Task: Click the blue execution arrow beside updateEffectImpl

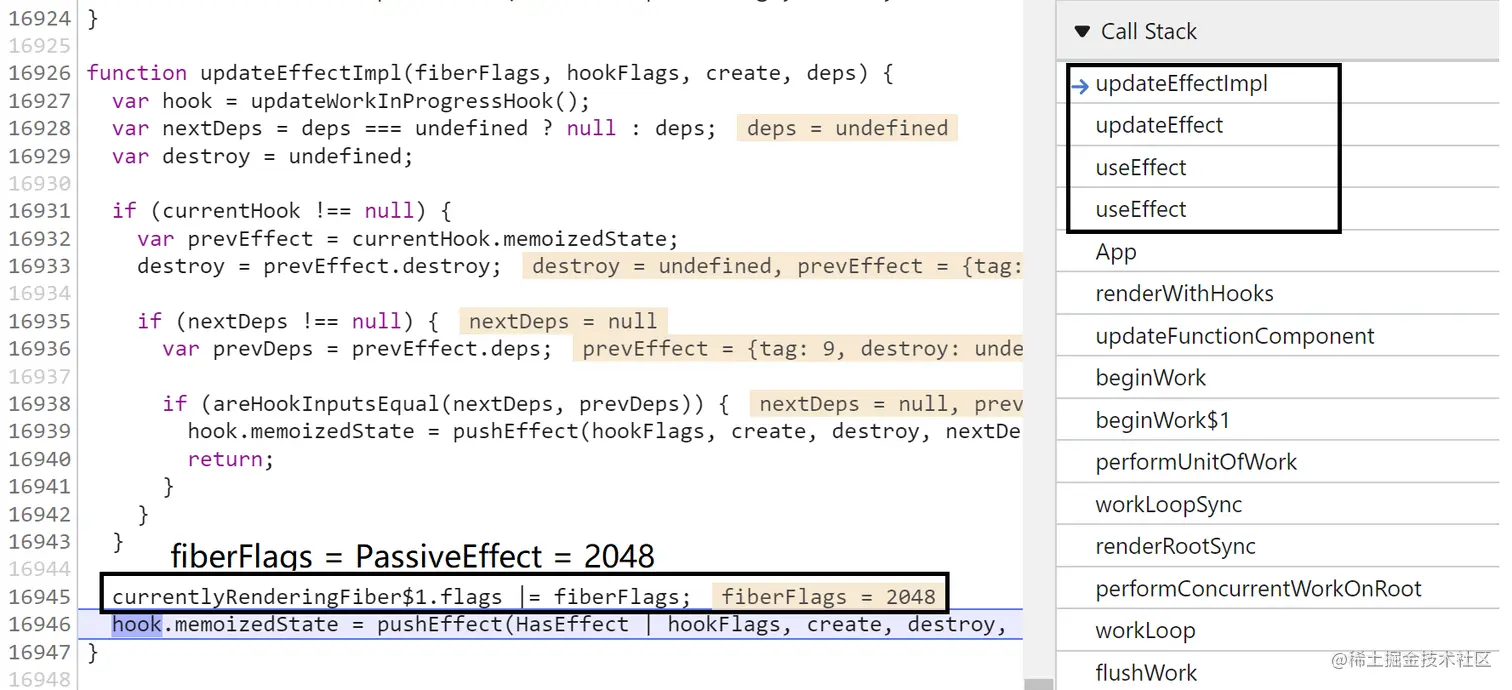Action: point(1081,85)
